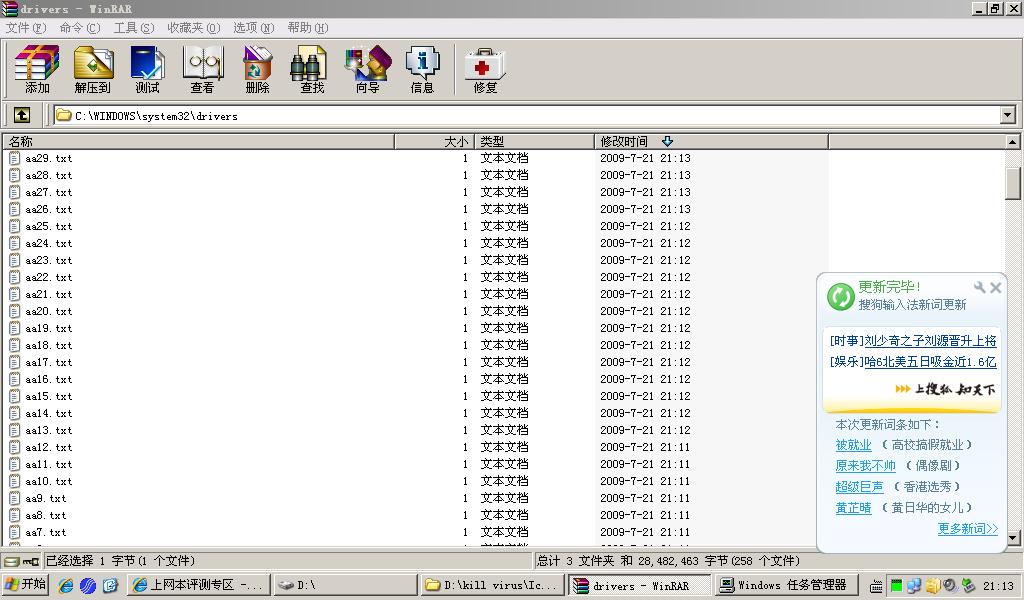Close the Sogou update popup
Screen dimensions: 1024x600
click(995, 287)
